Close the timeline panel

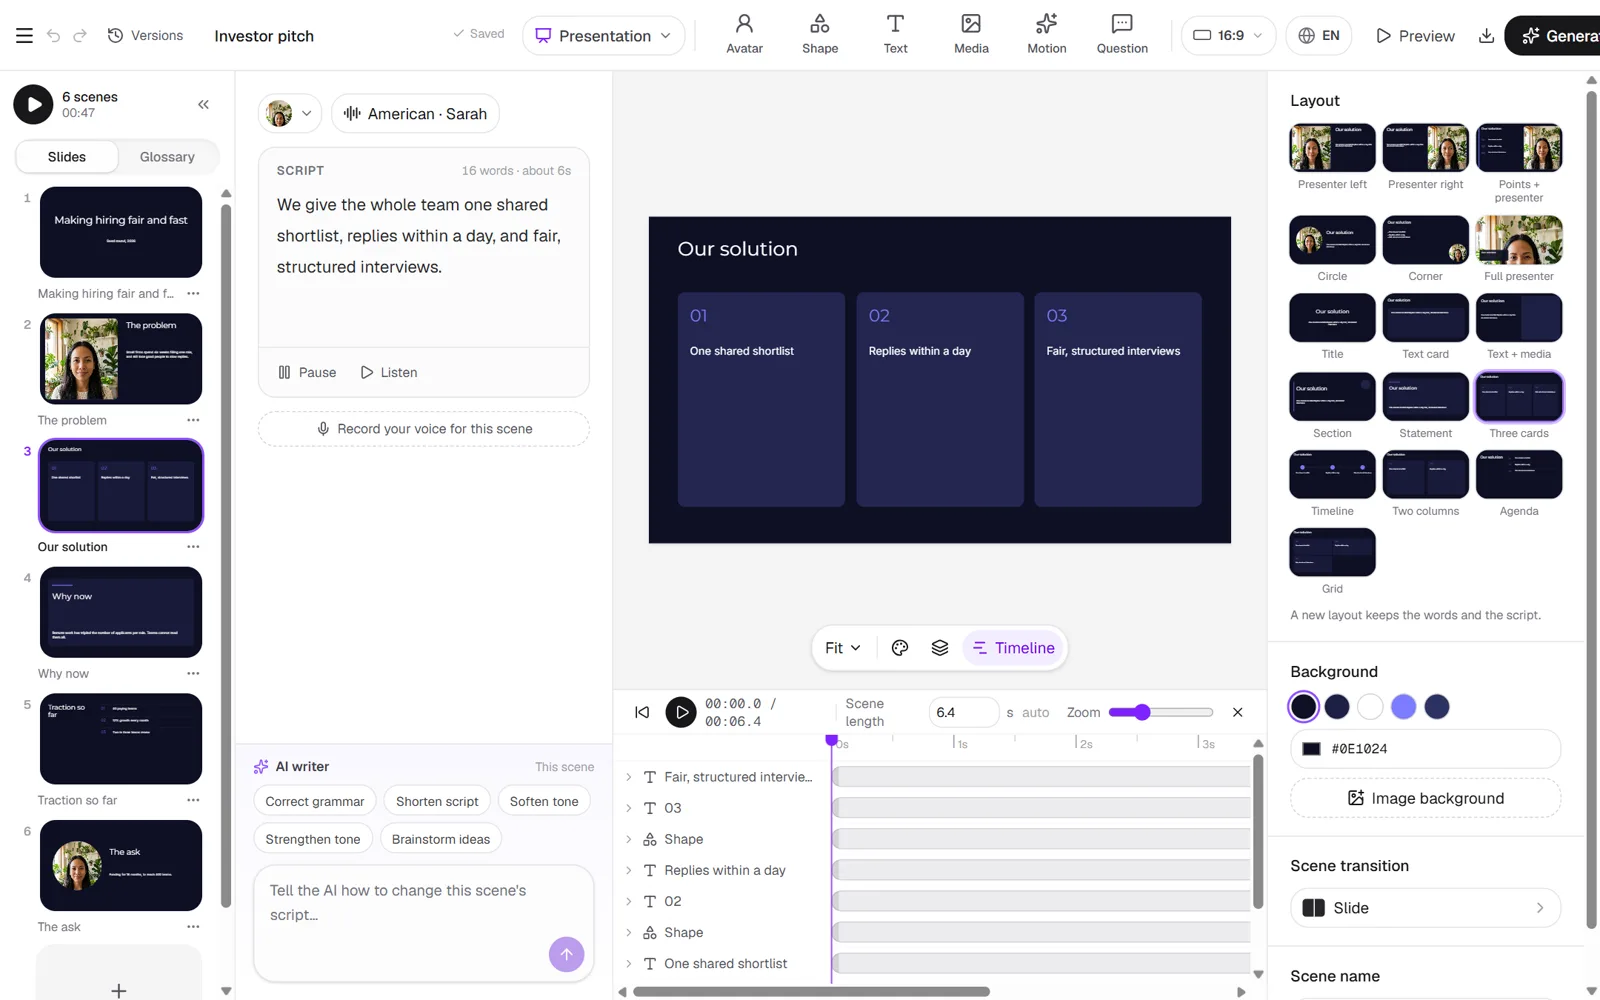point(1238,712)
